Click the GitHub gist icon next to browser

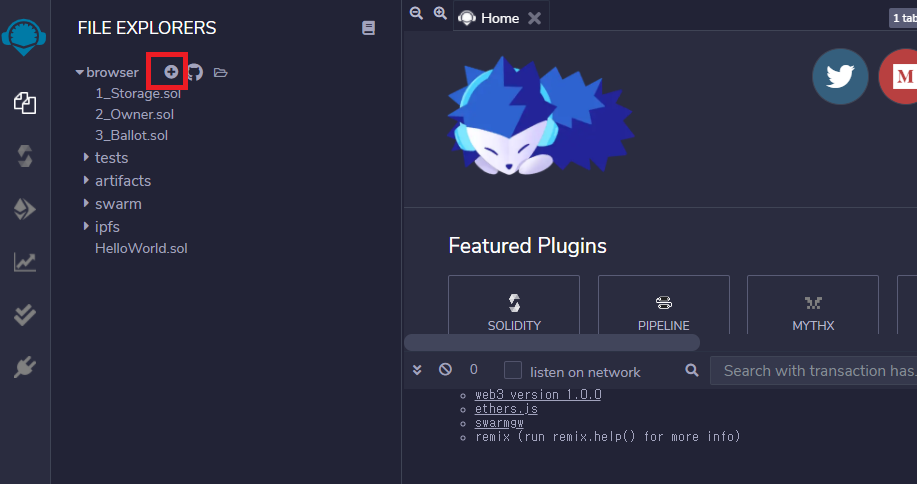pos(195,72)
